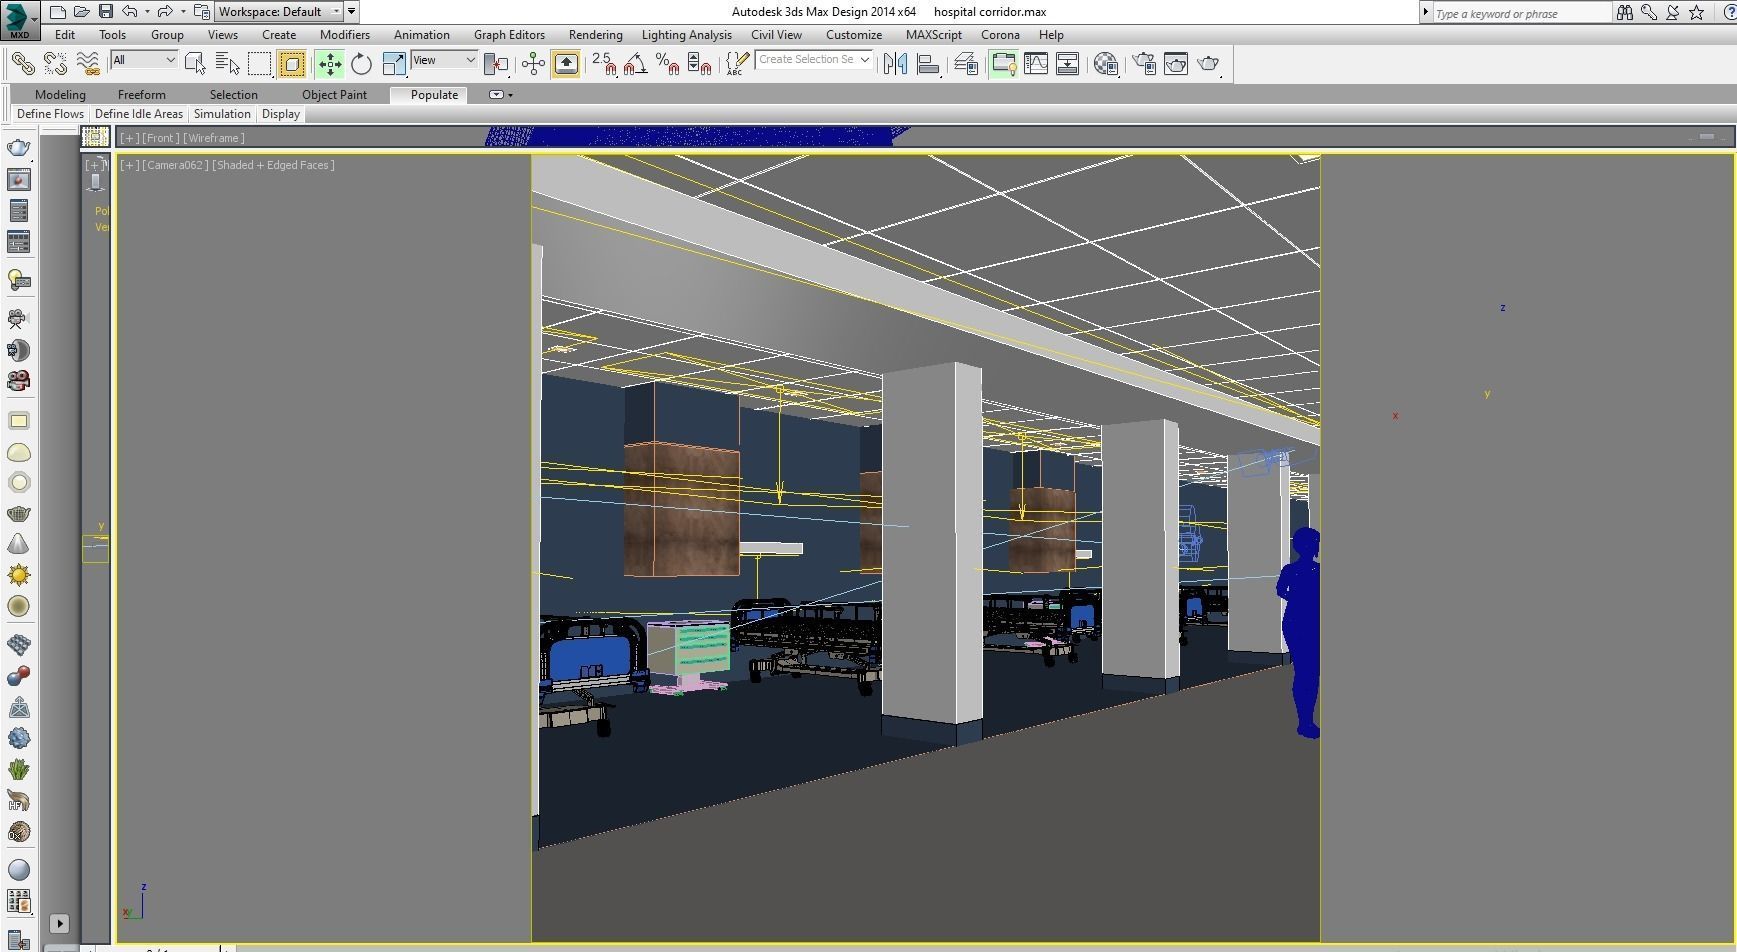Image resolution: width=1737 pixels, height=952 pixels.
Task: Click the sun light icon in left toolbar
Action: [x=18, y=575]
